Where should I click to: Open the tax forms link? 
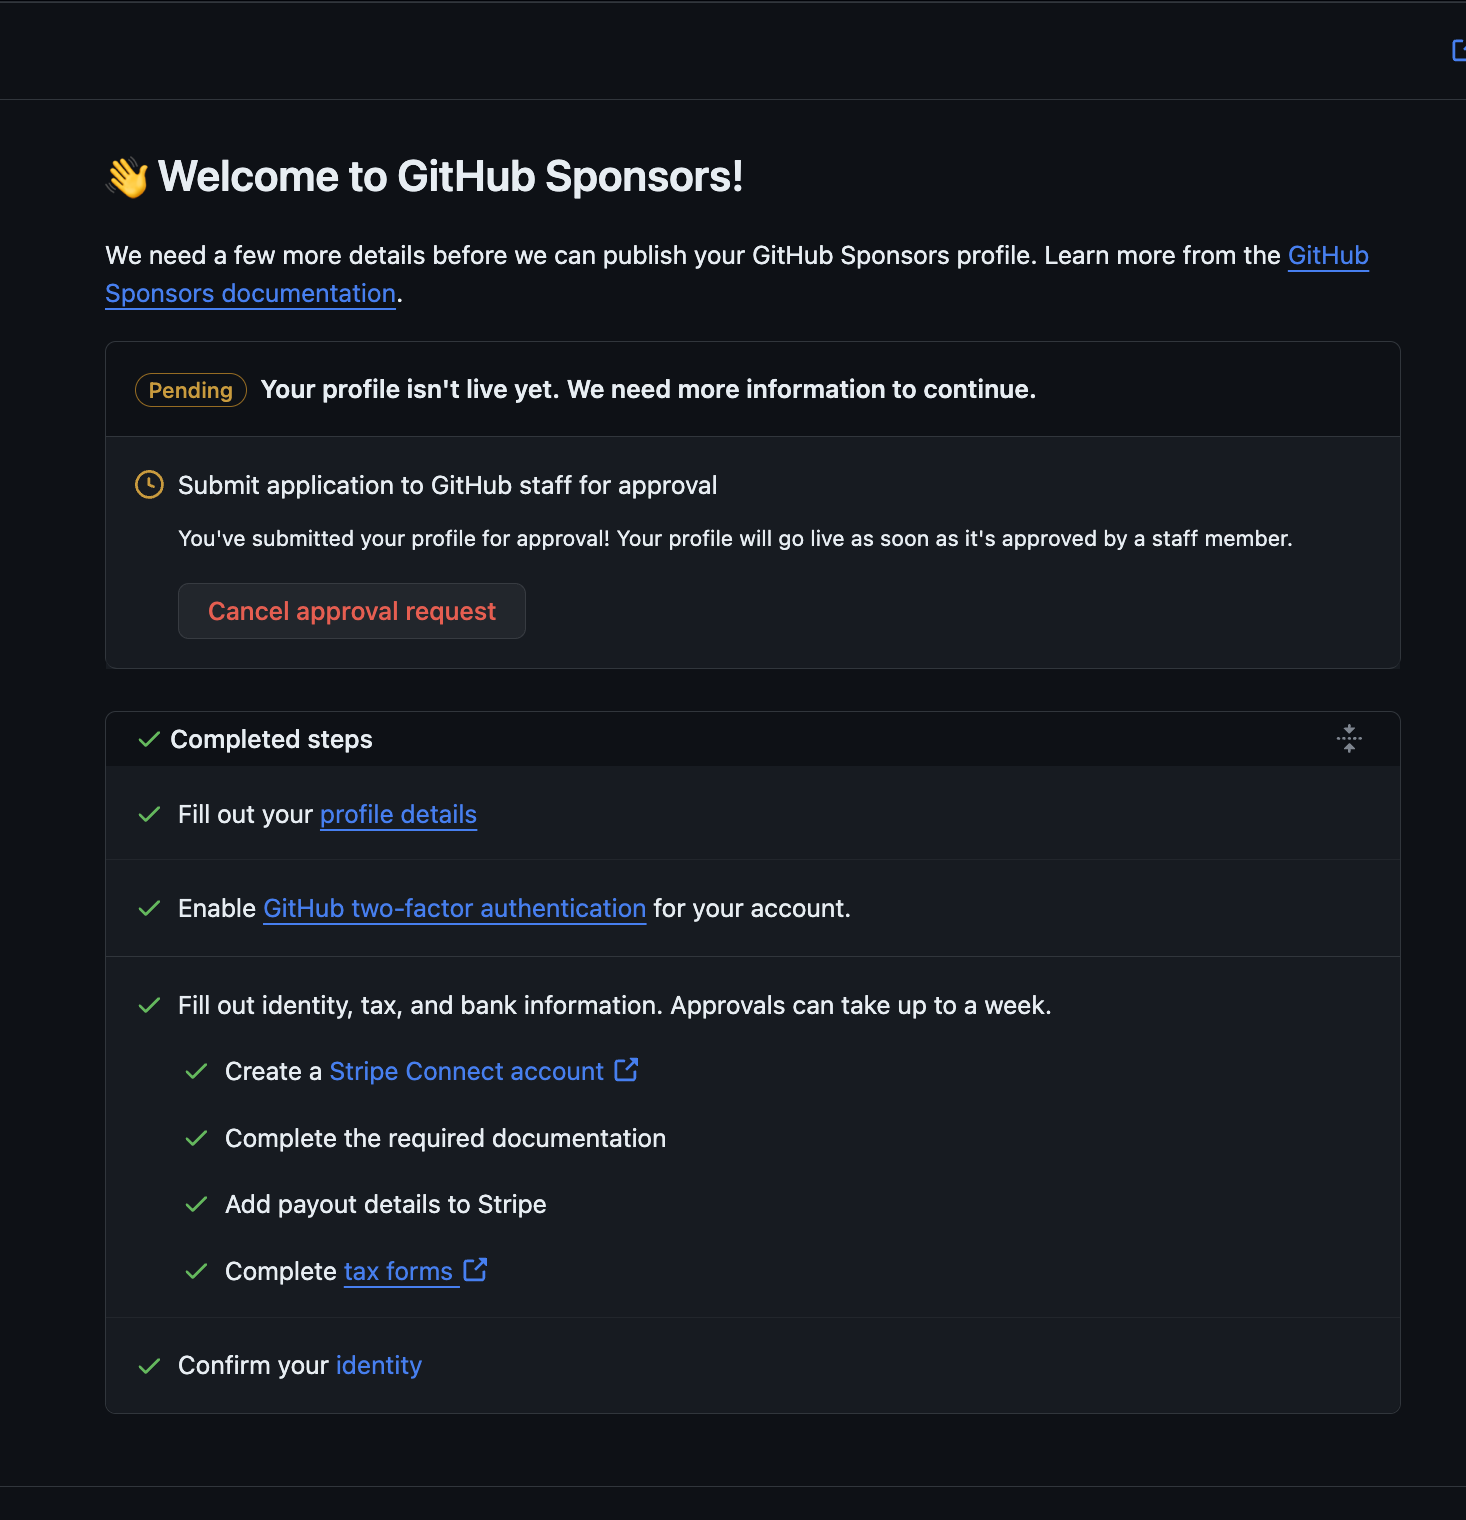(398, 1271)
